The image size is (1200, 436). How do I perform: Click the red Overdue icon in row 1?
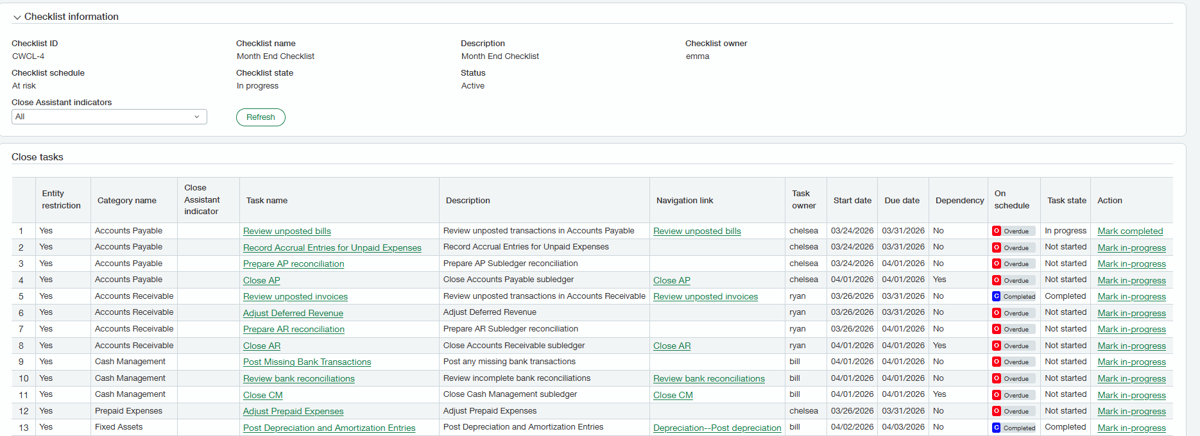point(996,231)
